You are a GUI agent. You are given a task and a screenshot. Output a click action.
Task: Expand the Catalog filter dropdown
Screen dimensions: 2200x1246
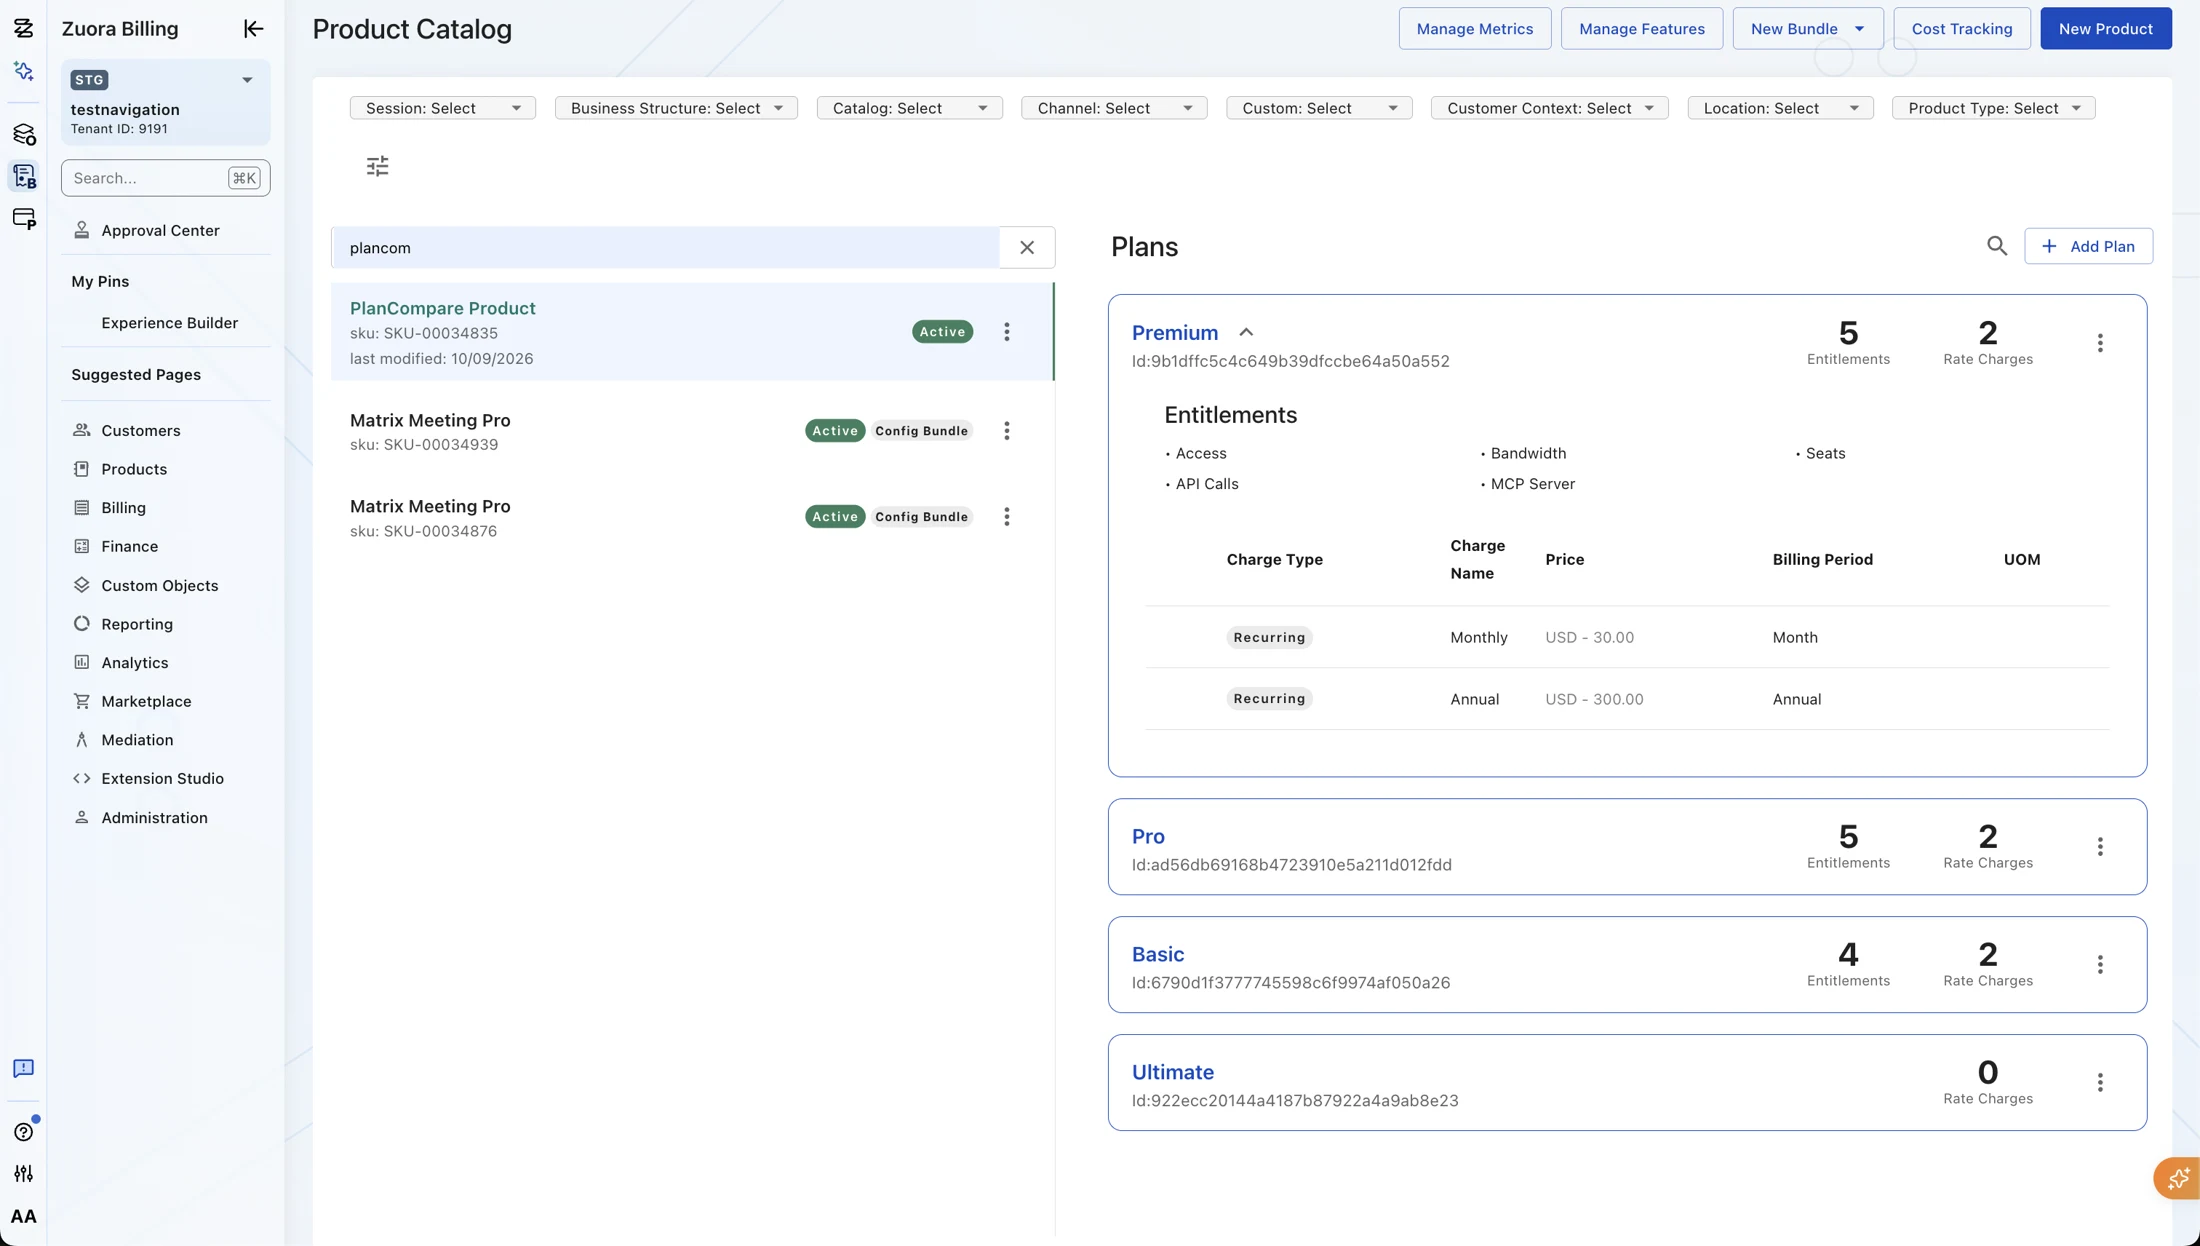click(910, 108)
